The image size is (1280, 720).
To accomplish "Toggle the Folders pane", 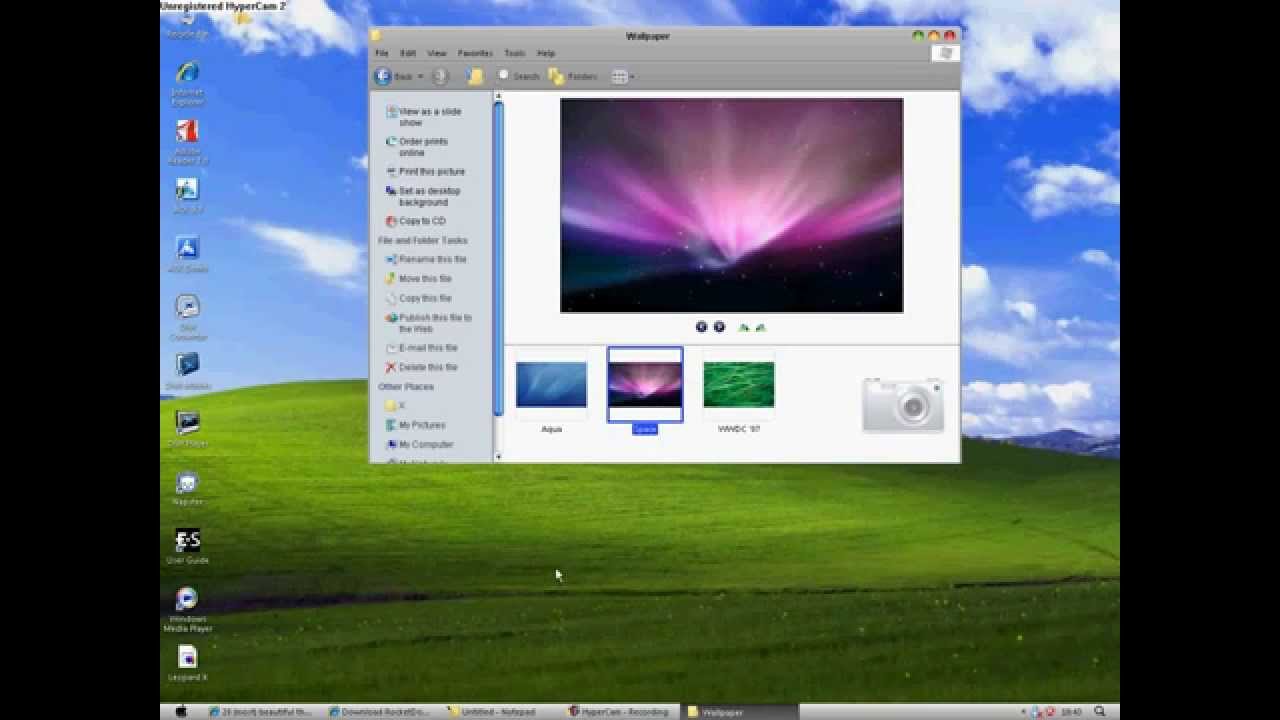I will 573,76.
